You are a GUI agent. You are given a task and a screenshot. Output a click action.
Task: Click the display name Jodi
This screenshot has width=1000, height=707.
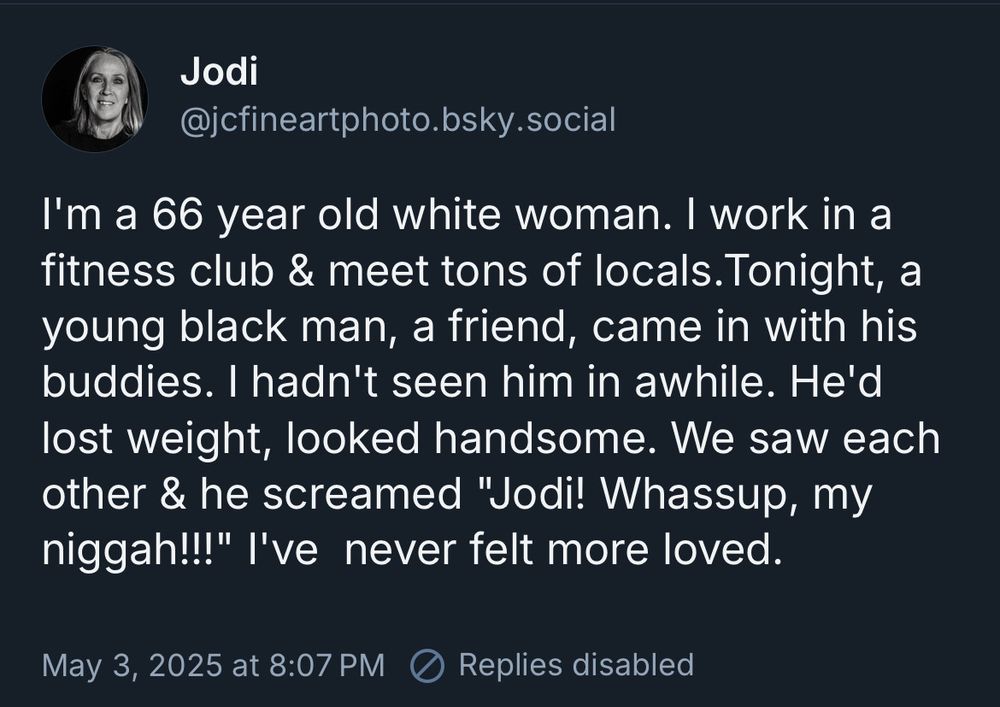point(219,71)
